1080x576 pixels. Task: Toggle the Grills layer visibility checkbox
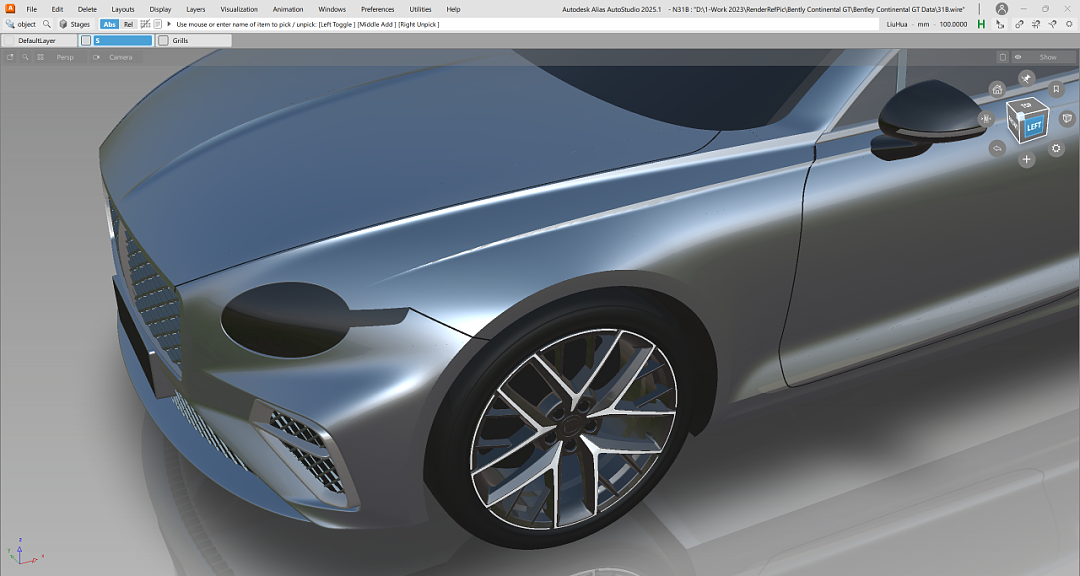(x=163, y=41)
